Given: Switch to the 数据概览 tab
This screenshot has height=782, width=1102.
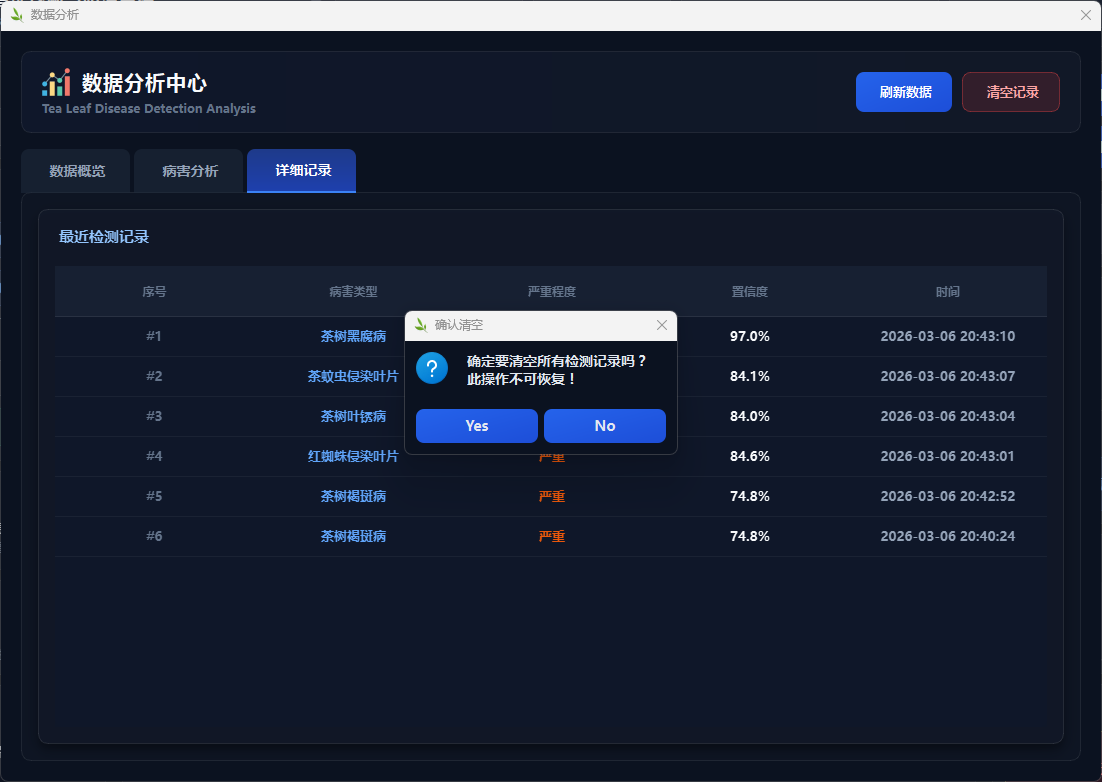Looking at the screenshot, I should pyautogui.click(x=77, y=171).
